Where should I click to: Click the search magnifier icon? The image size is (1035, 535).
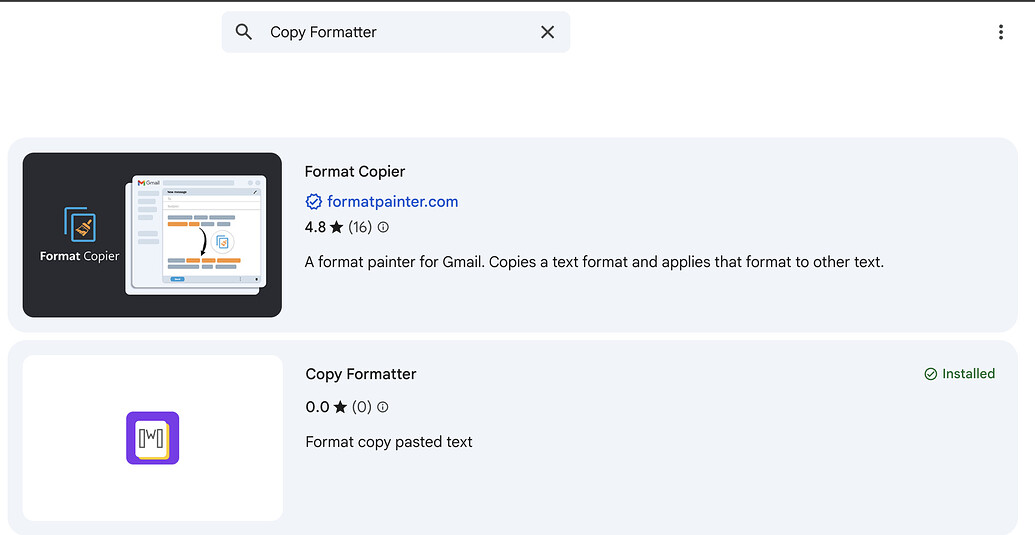pos(244,32)
